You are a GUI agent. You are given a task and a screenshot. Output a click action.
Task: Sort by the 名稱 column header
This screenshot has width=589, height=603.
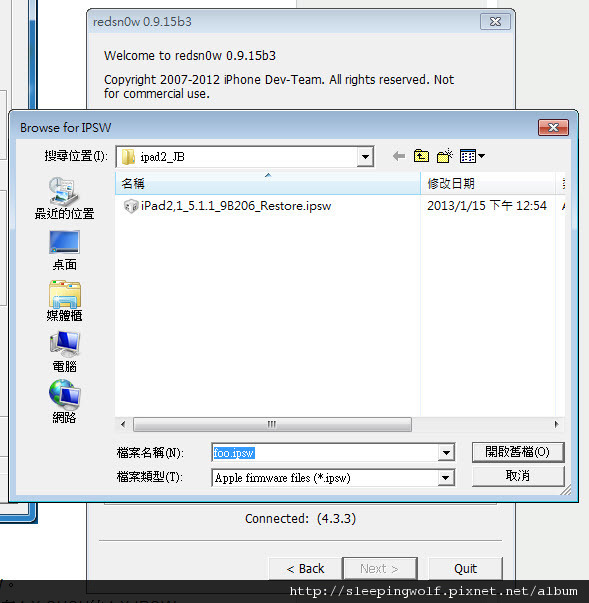268,183
